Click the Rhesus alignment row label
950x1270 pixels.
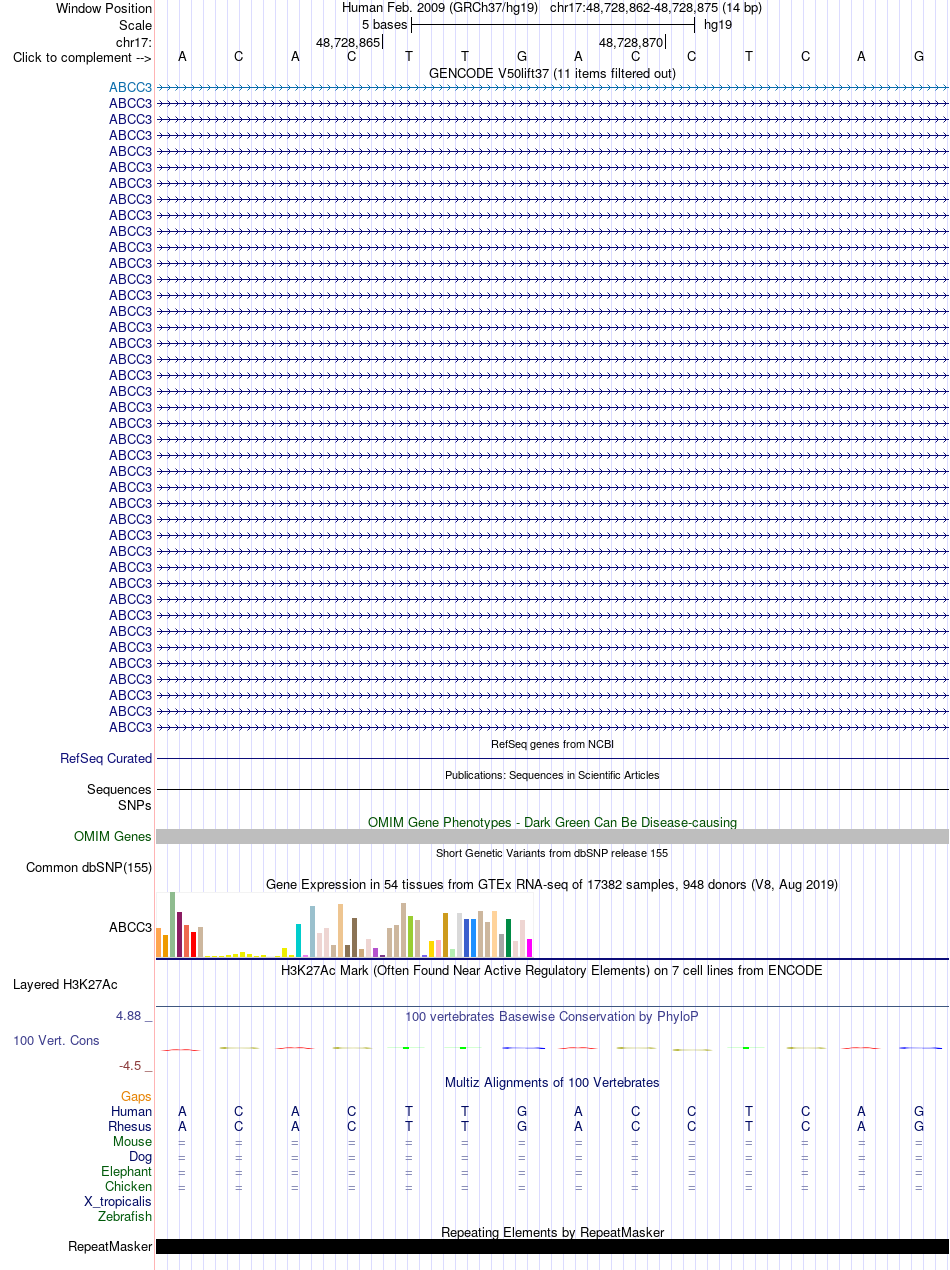130,1126
